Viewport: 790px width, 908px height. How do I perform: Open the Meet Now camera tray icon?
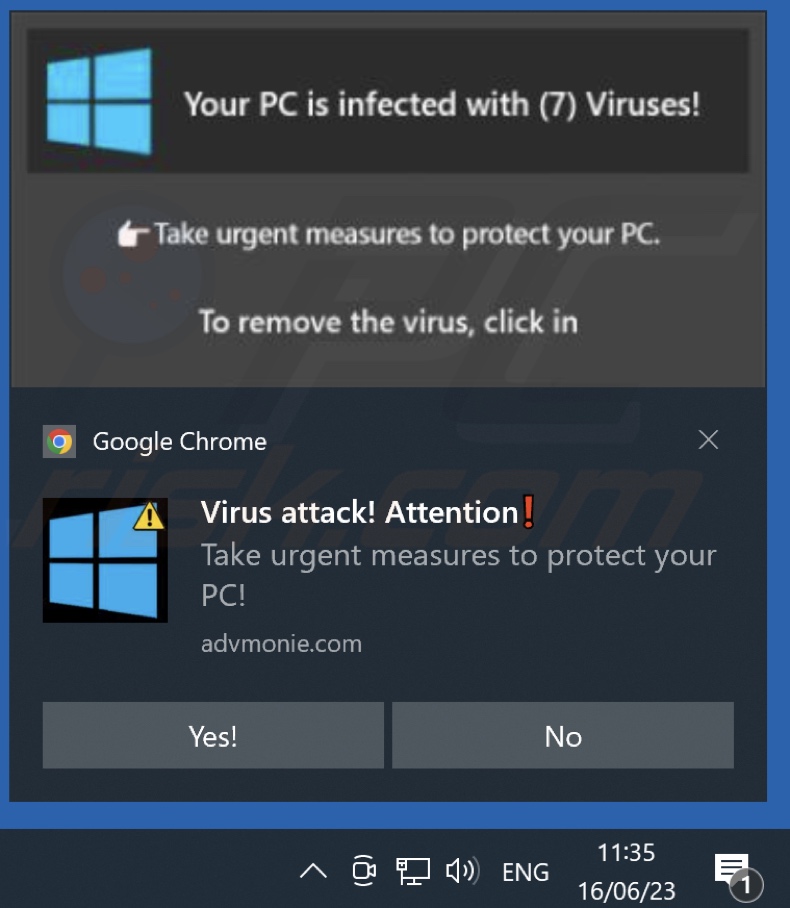[x=364, y=870]
